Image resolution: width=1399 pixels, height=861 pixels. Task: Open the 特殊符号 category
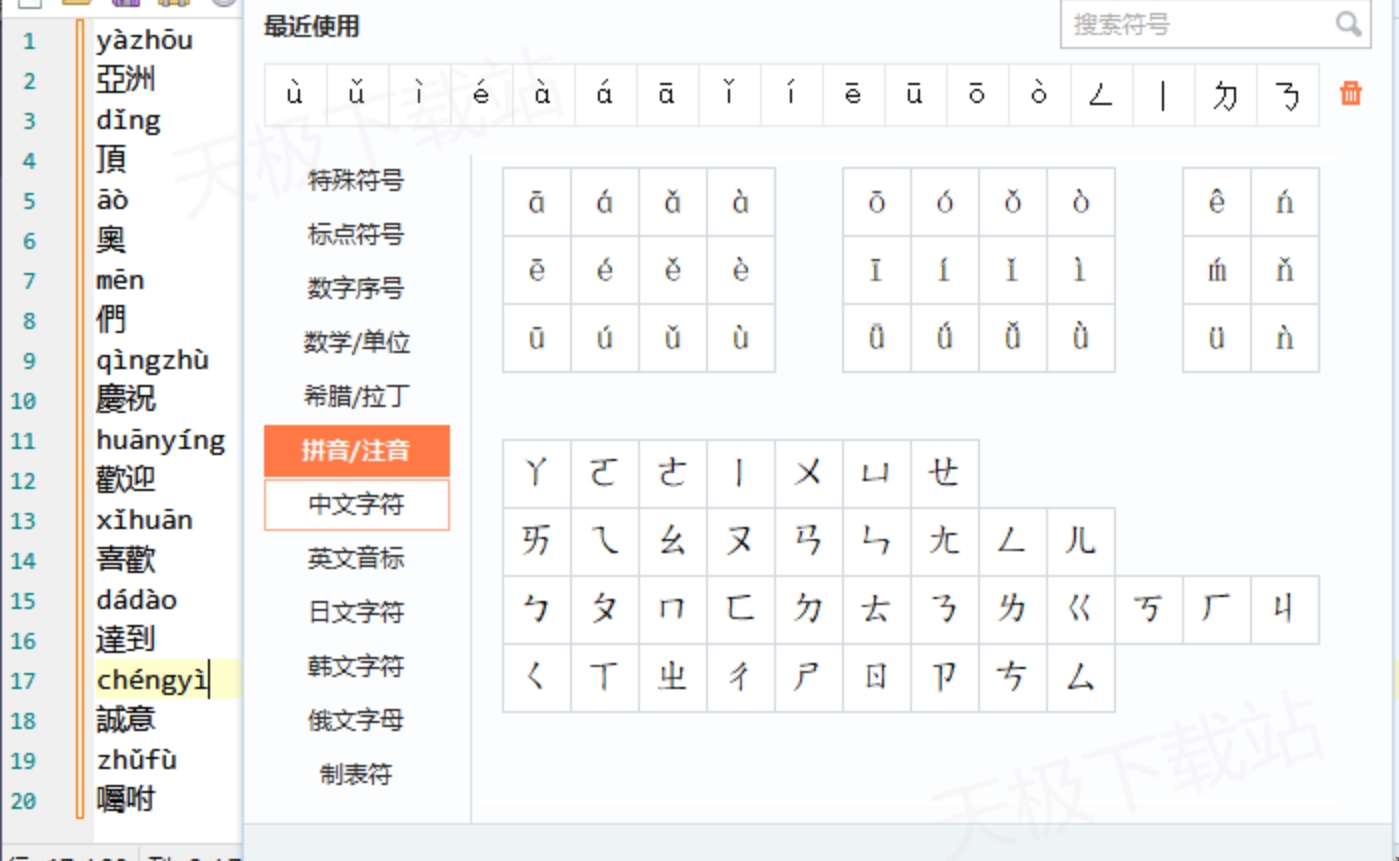[x=356, y=181]
